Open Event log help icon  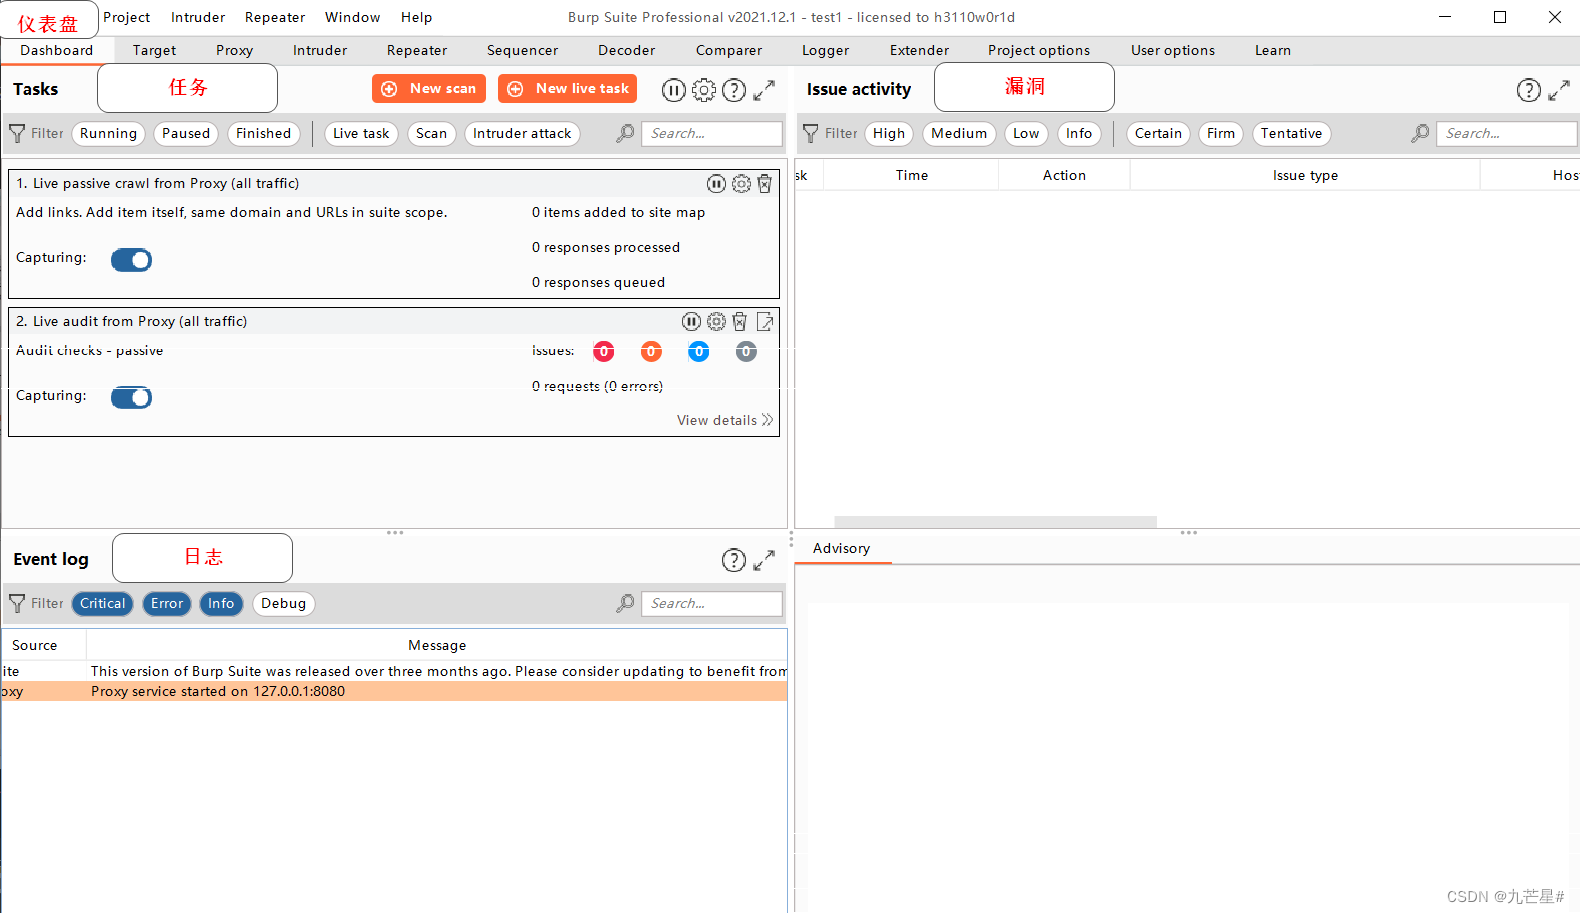tap(734, 560)
